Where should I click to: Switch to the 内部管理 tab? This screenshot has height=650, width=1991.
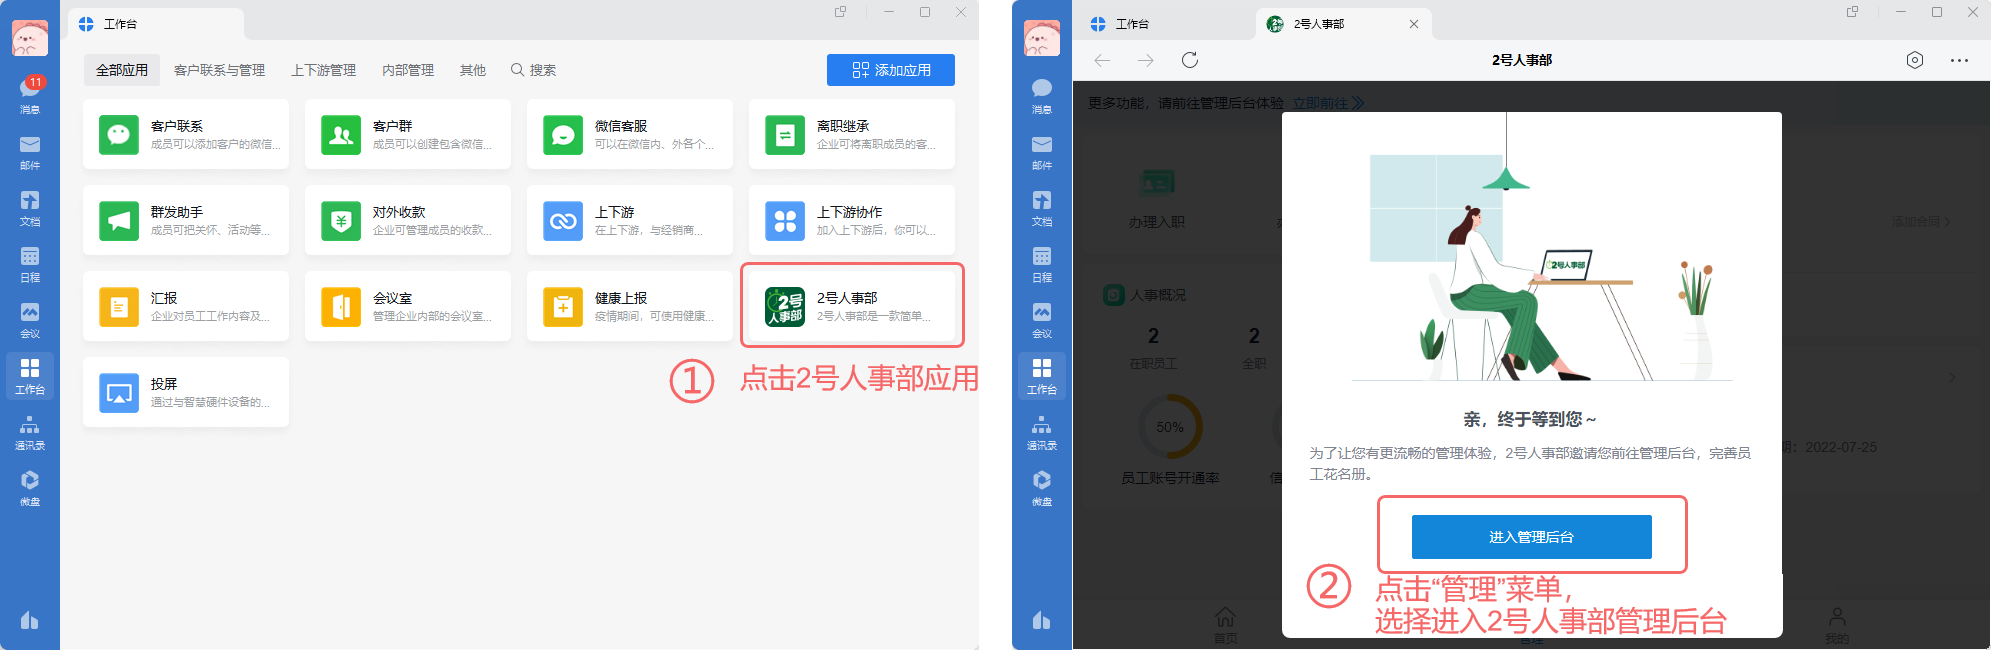(x=408, y=70)
